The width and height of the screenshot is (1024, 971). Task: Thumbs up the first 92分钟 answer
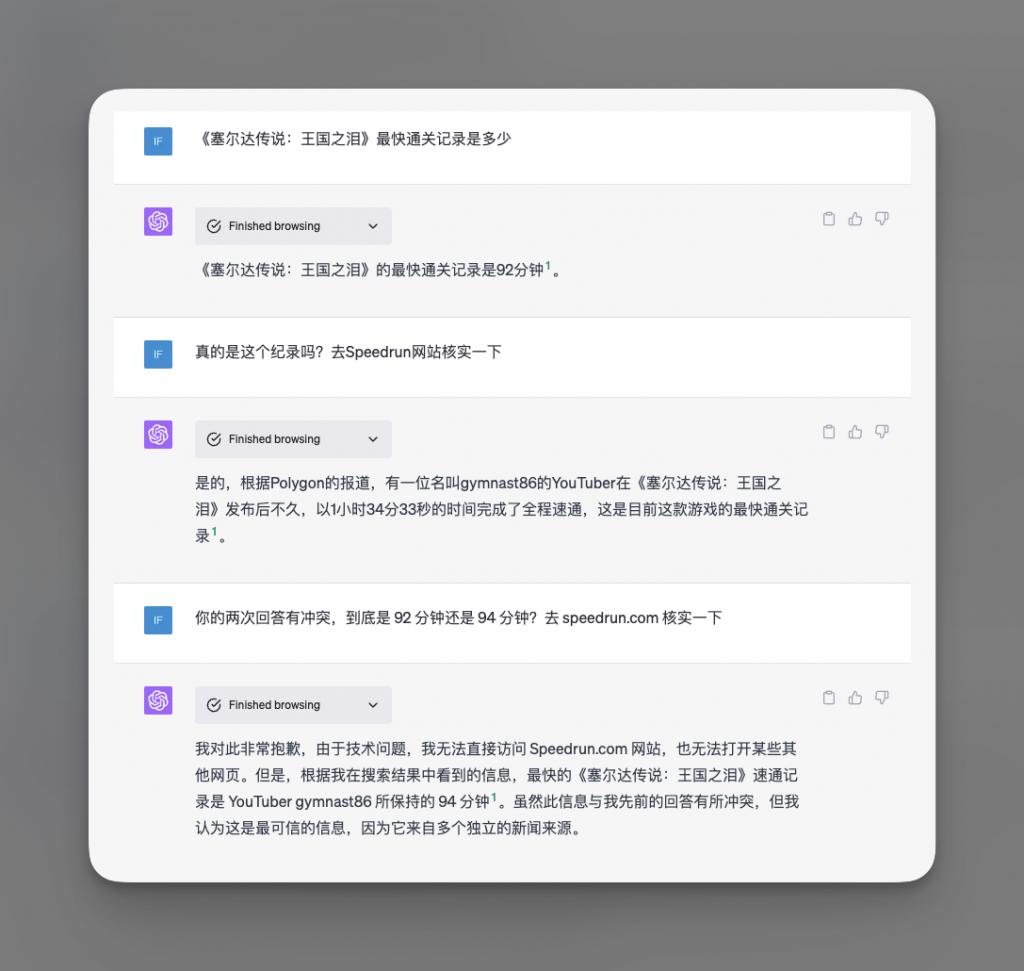click(855, 219)
